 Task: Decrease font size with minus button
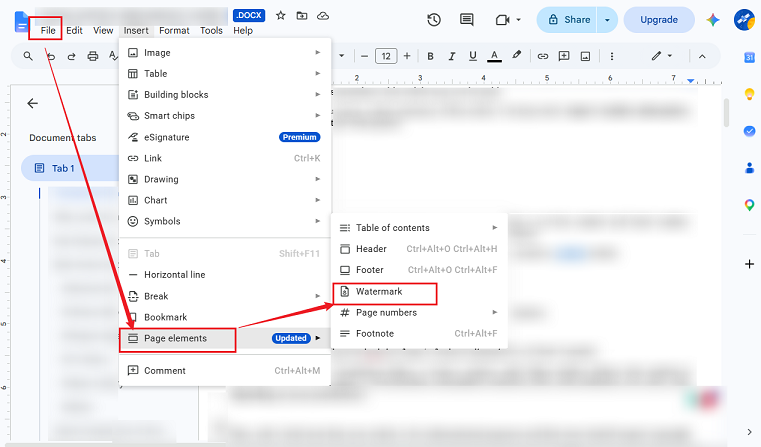click(x=364, y=56)
